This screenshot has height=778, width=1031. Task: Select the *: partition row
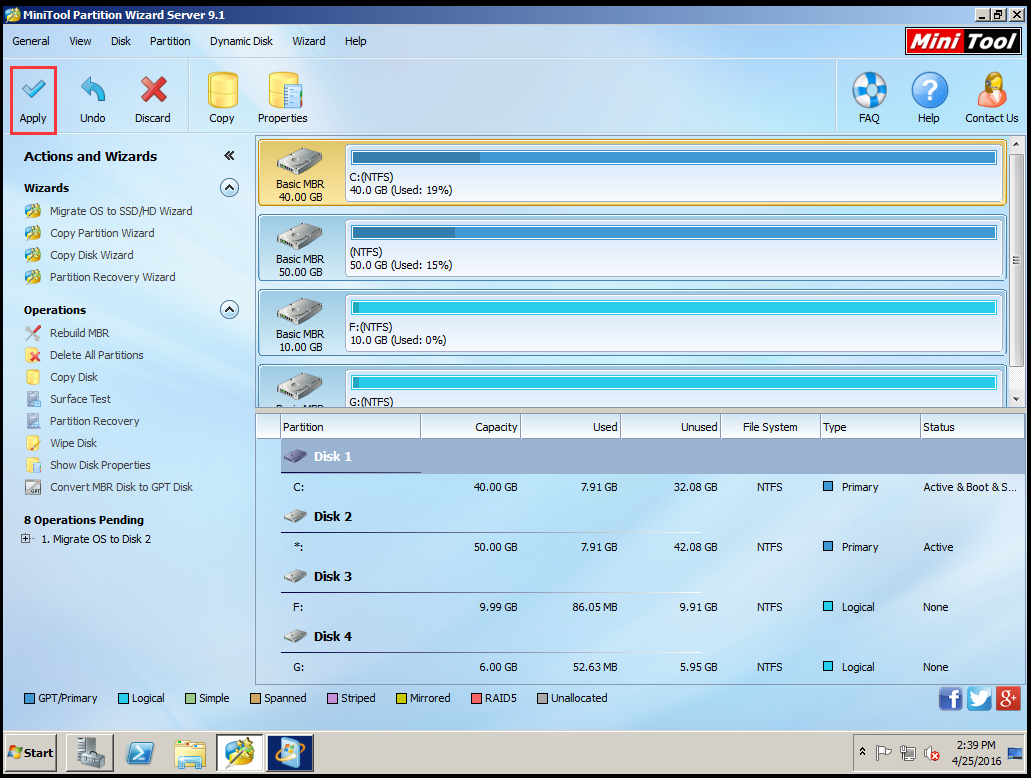coord(652,547)
